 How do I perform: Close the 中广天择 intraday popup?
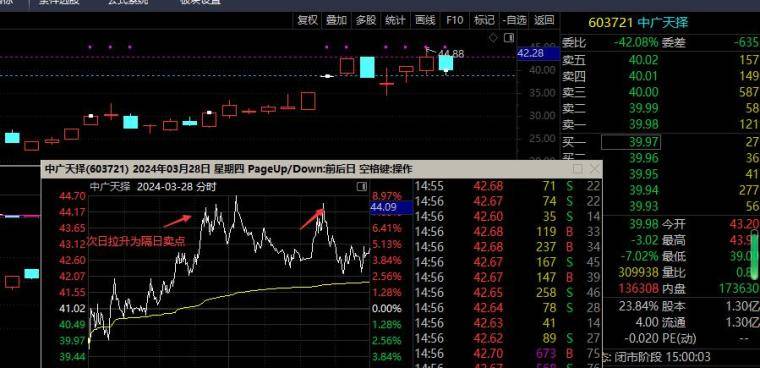click(595, 169)
